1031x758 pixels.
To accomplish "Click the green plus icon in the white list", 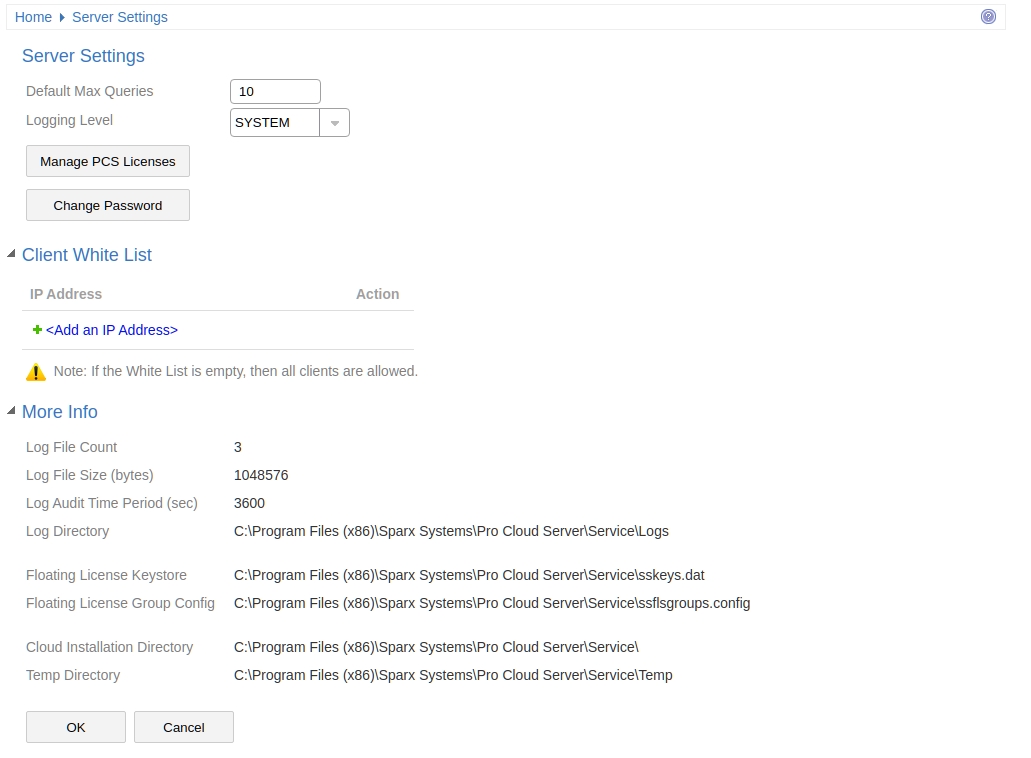I will [37, 330].
